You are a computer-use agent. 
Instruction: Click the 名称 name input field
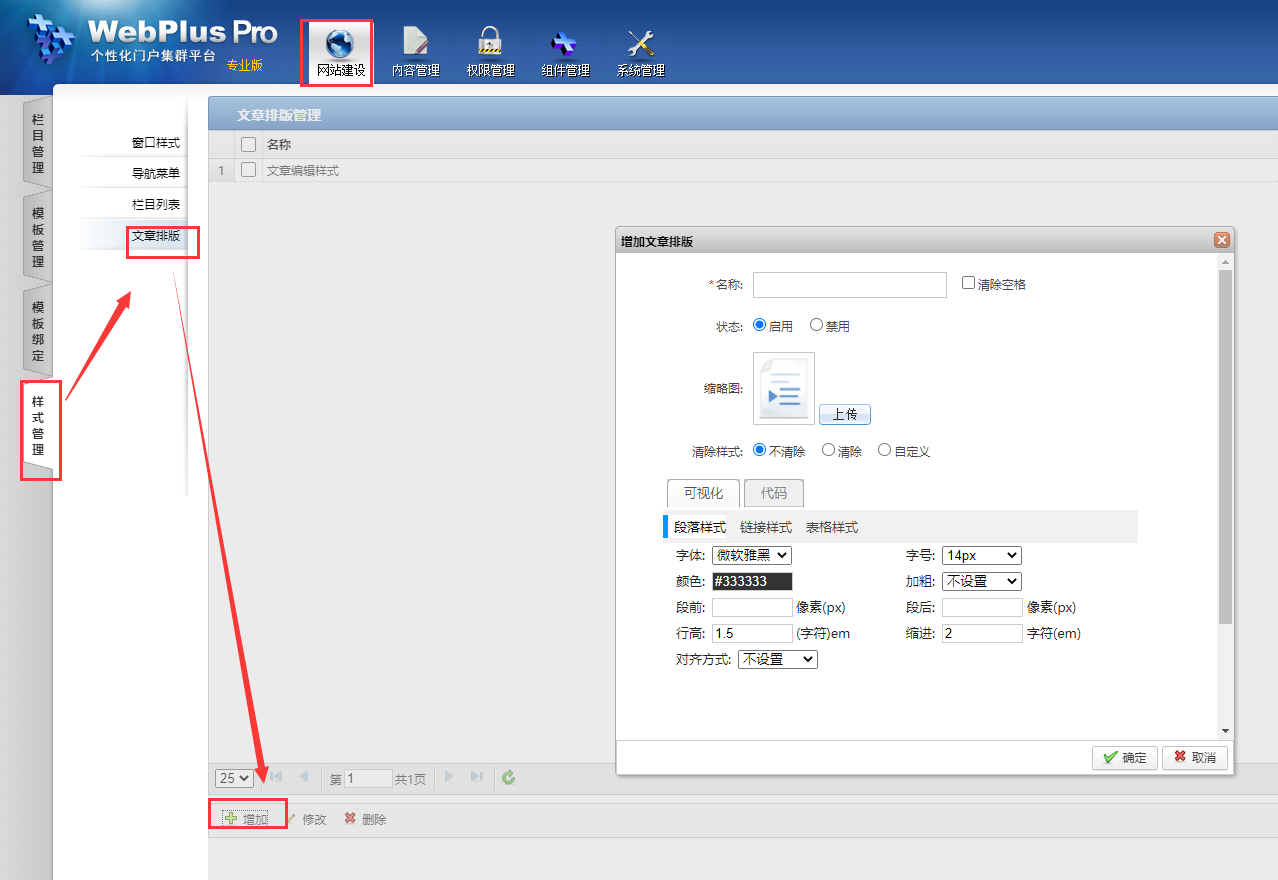click(849, 285)
